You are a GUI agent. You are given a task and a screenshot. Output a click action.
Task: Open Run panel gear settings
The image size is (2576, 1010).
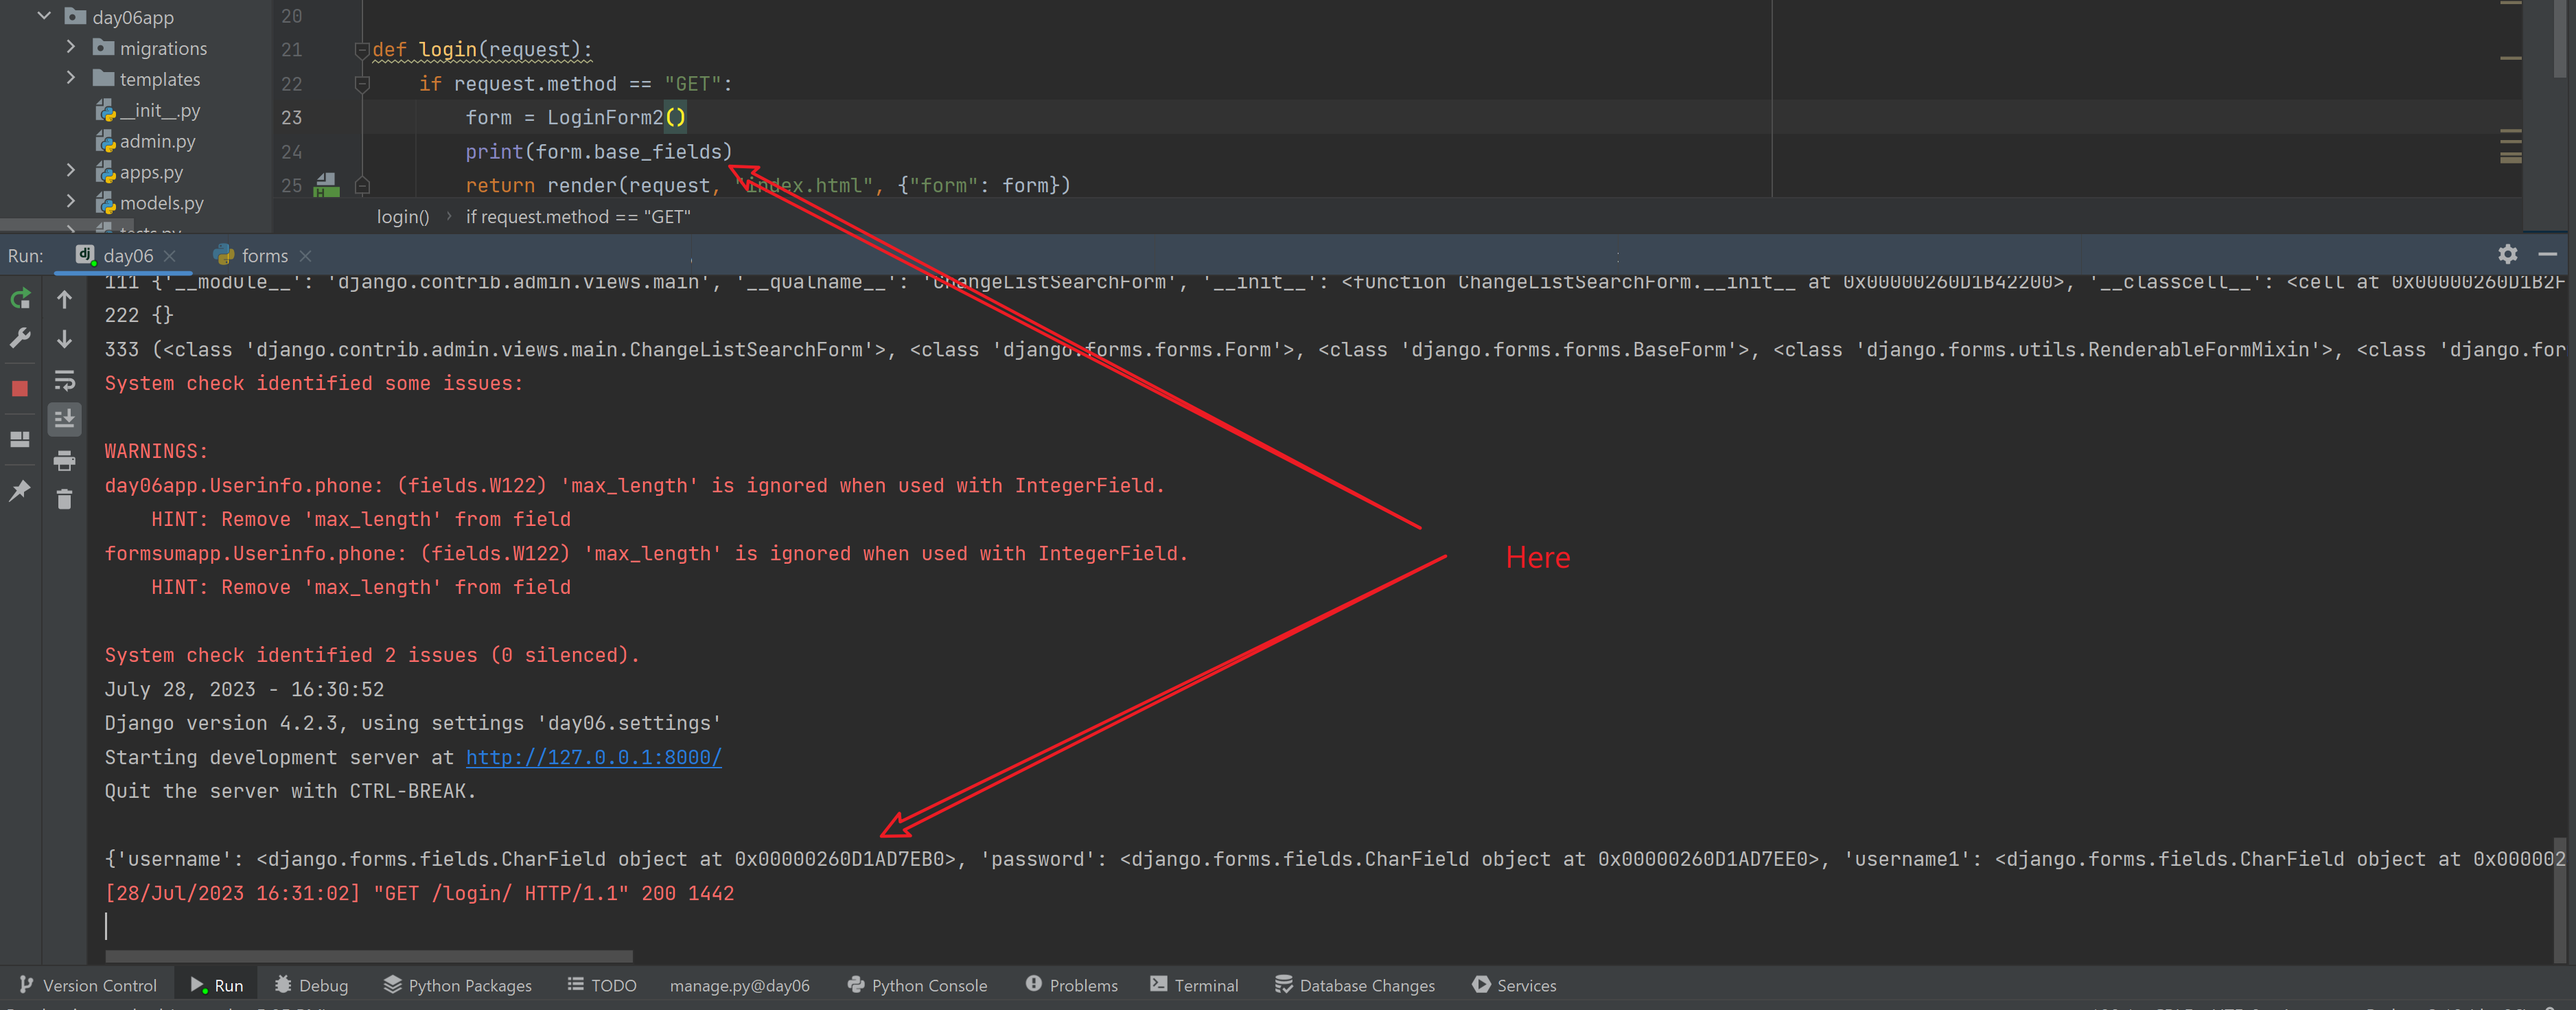pos(2507,254)
